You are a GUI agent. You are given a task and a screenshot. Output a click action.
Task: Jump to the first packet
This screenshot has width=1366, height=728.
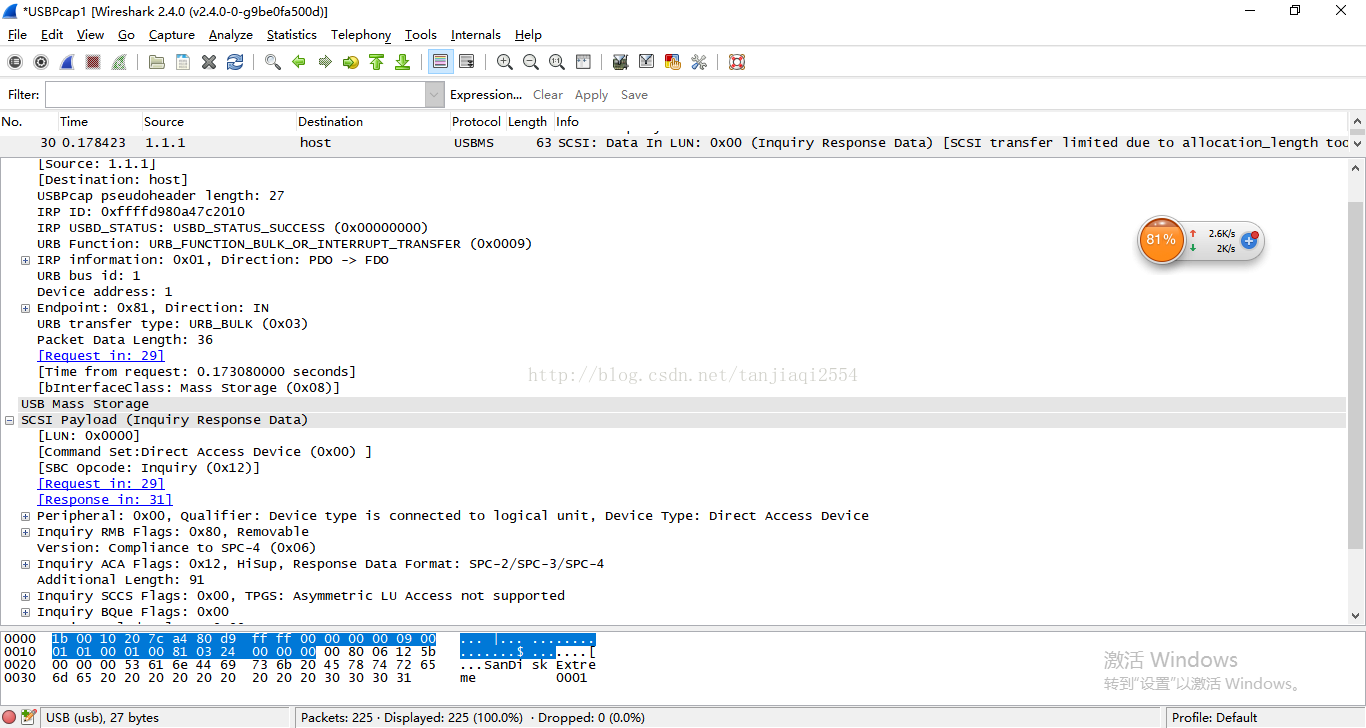click(x=377, y=62)
